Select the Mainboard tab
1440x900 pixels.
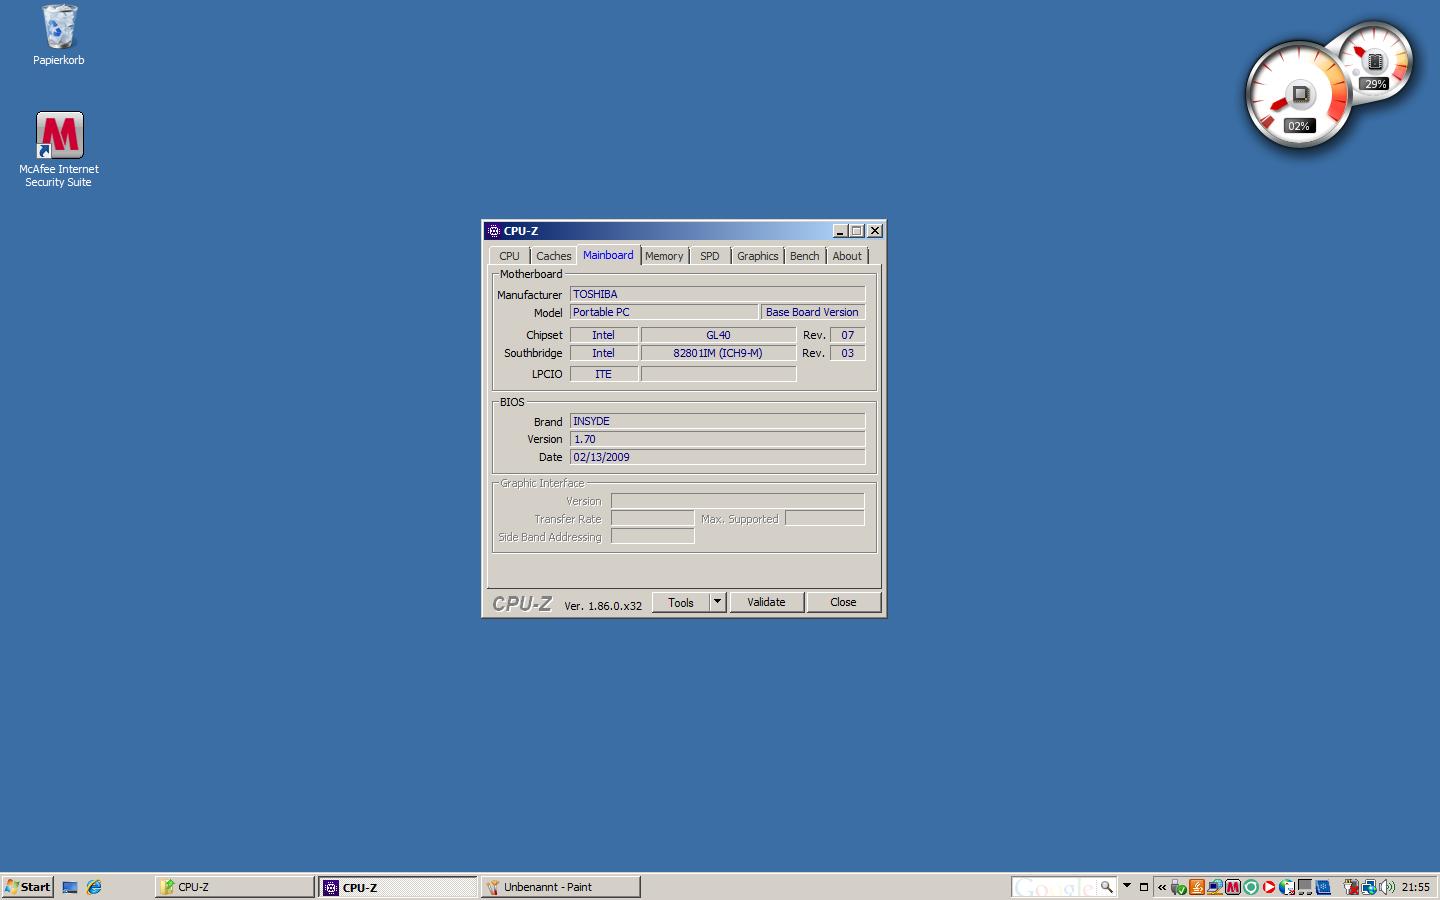608,255
